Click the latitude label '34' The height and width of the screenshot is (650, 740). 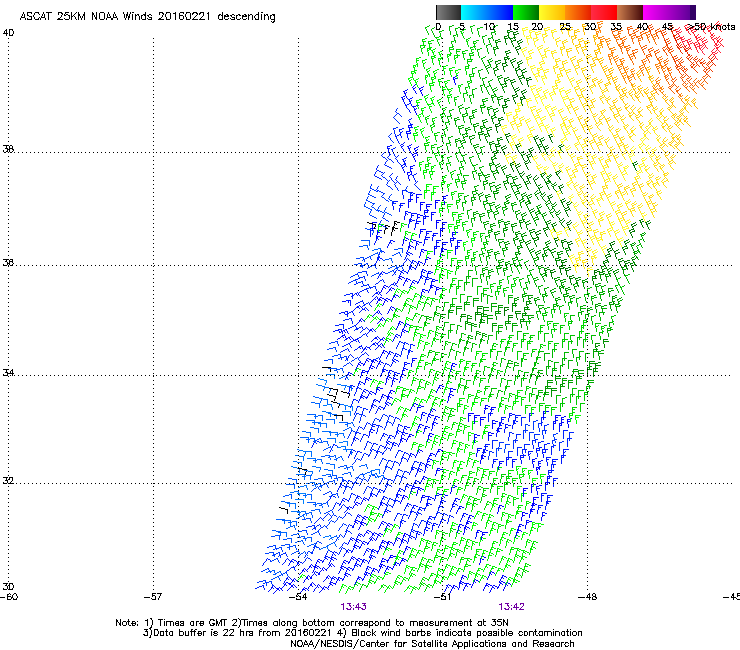pos(8,373)
